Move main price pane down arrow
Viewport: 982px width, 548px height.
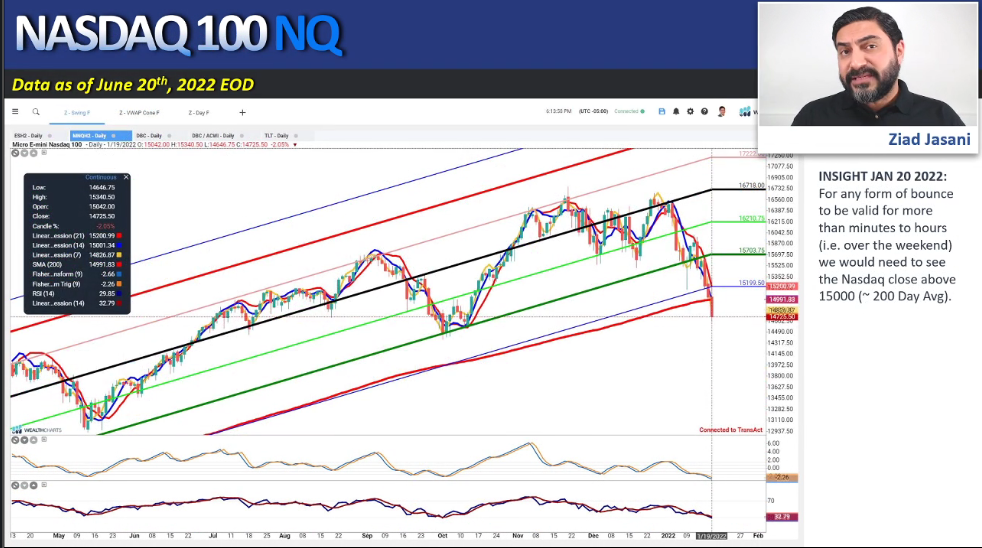click(x=24, y=153)
